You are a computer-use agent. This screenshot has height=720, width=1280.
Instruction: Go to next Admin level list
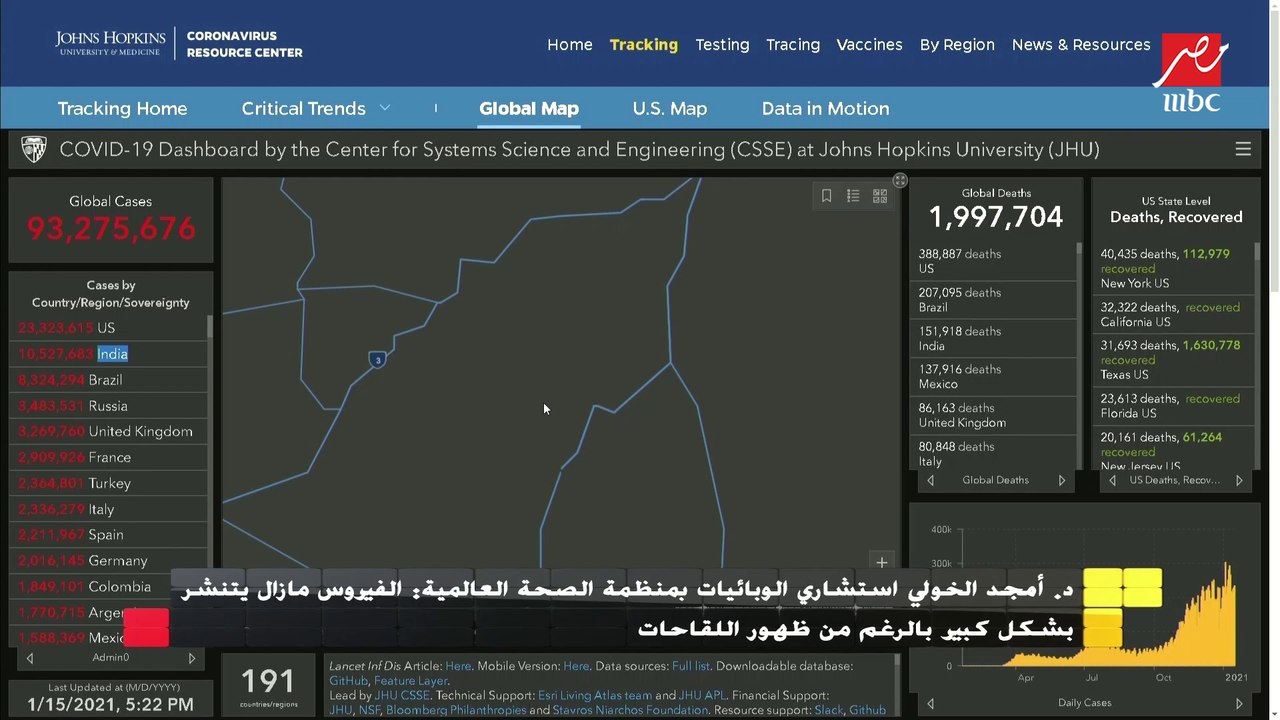coord(192,658)
